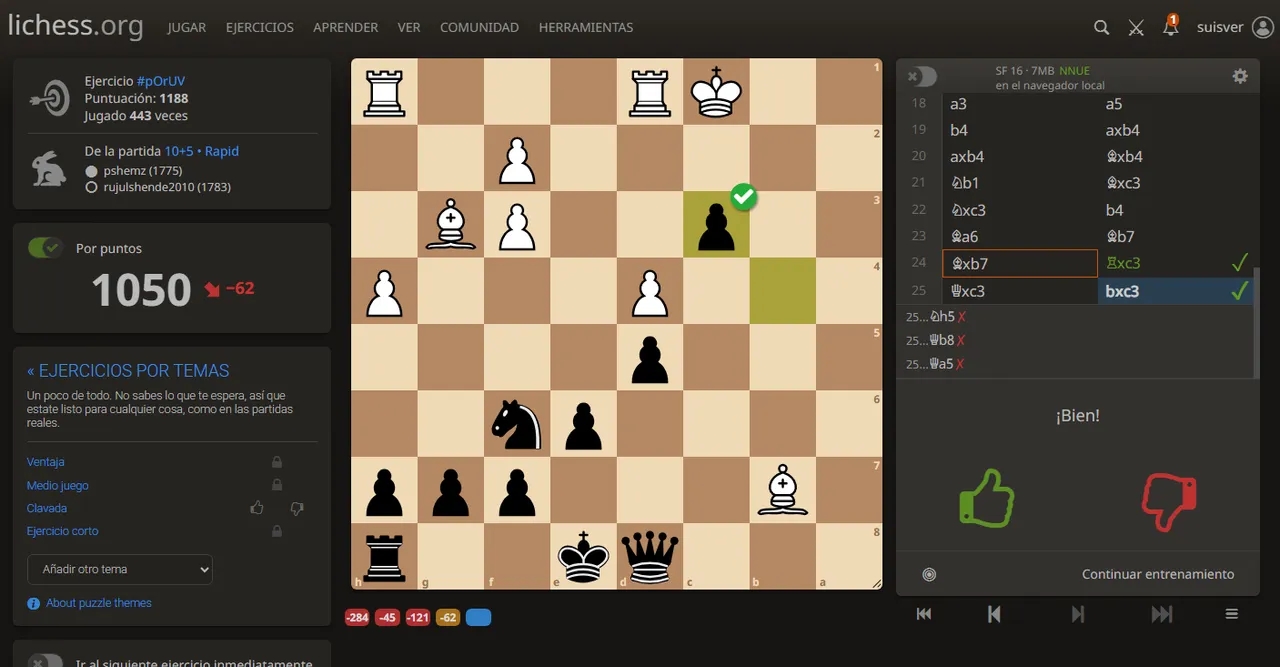The width and height of the screenshot is (1280, 667).
Task: Select move 18 a3 in move list
Action: click(1020, 104)
